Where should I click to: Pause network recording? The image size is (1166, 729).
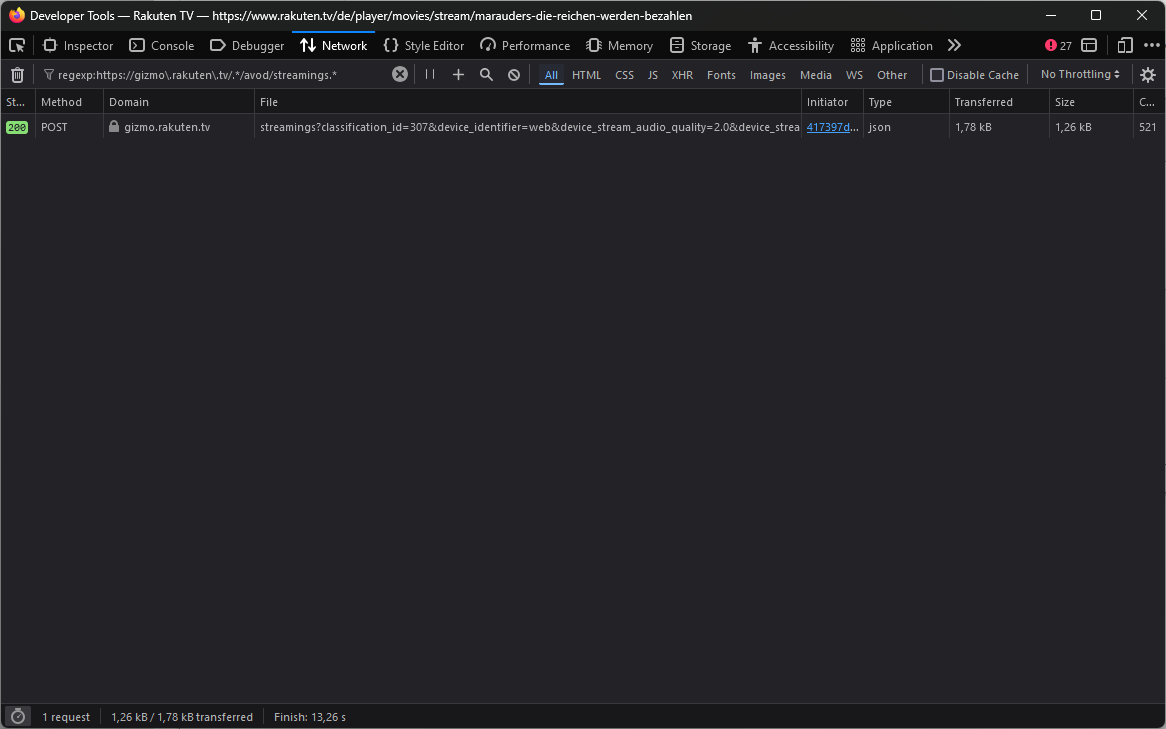[430, 74]
